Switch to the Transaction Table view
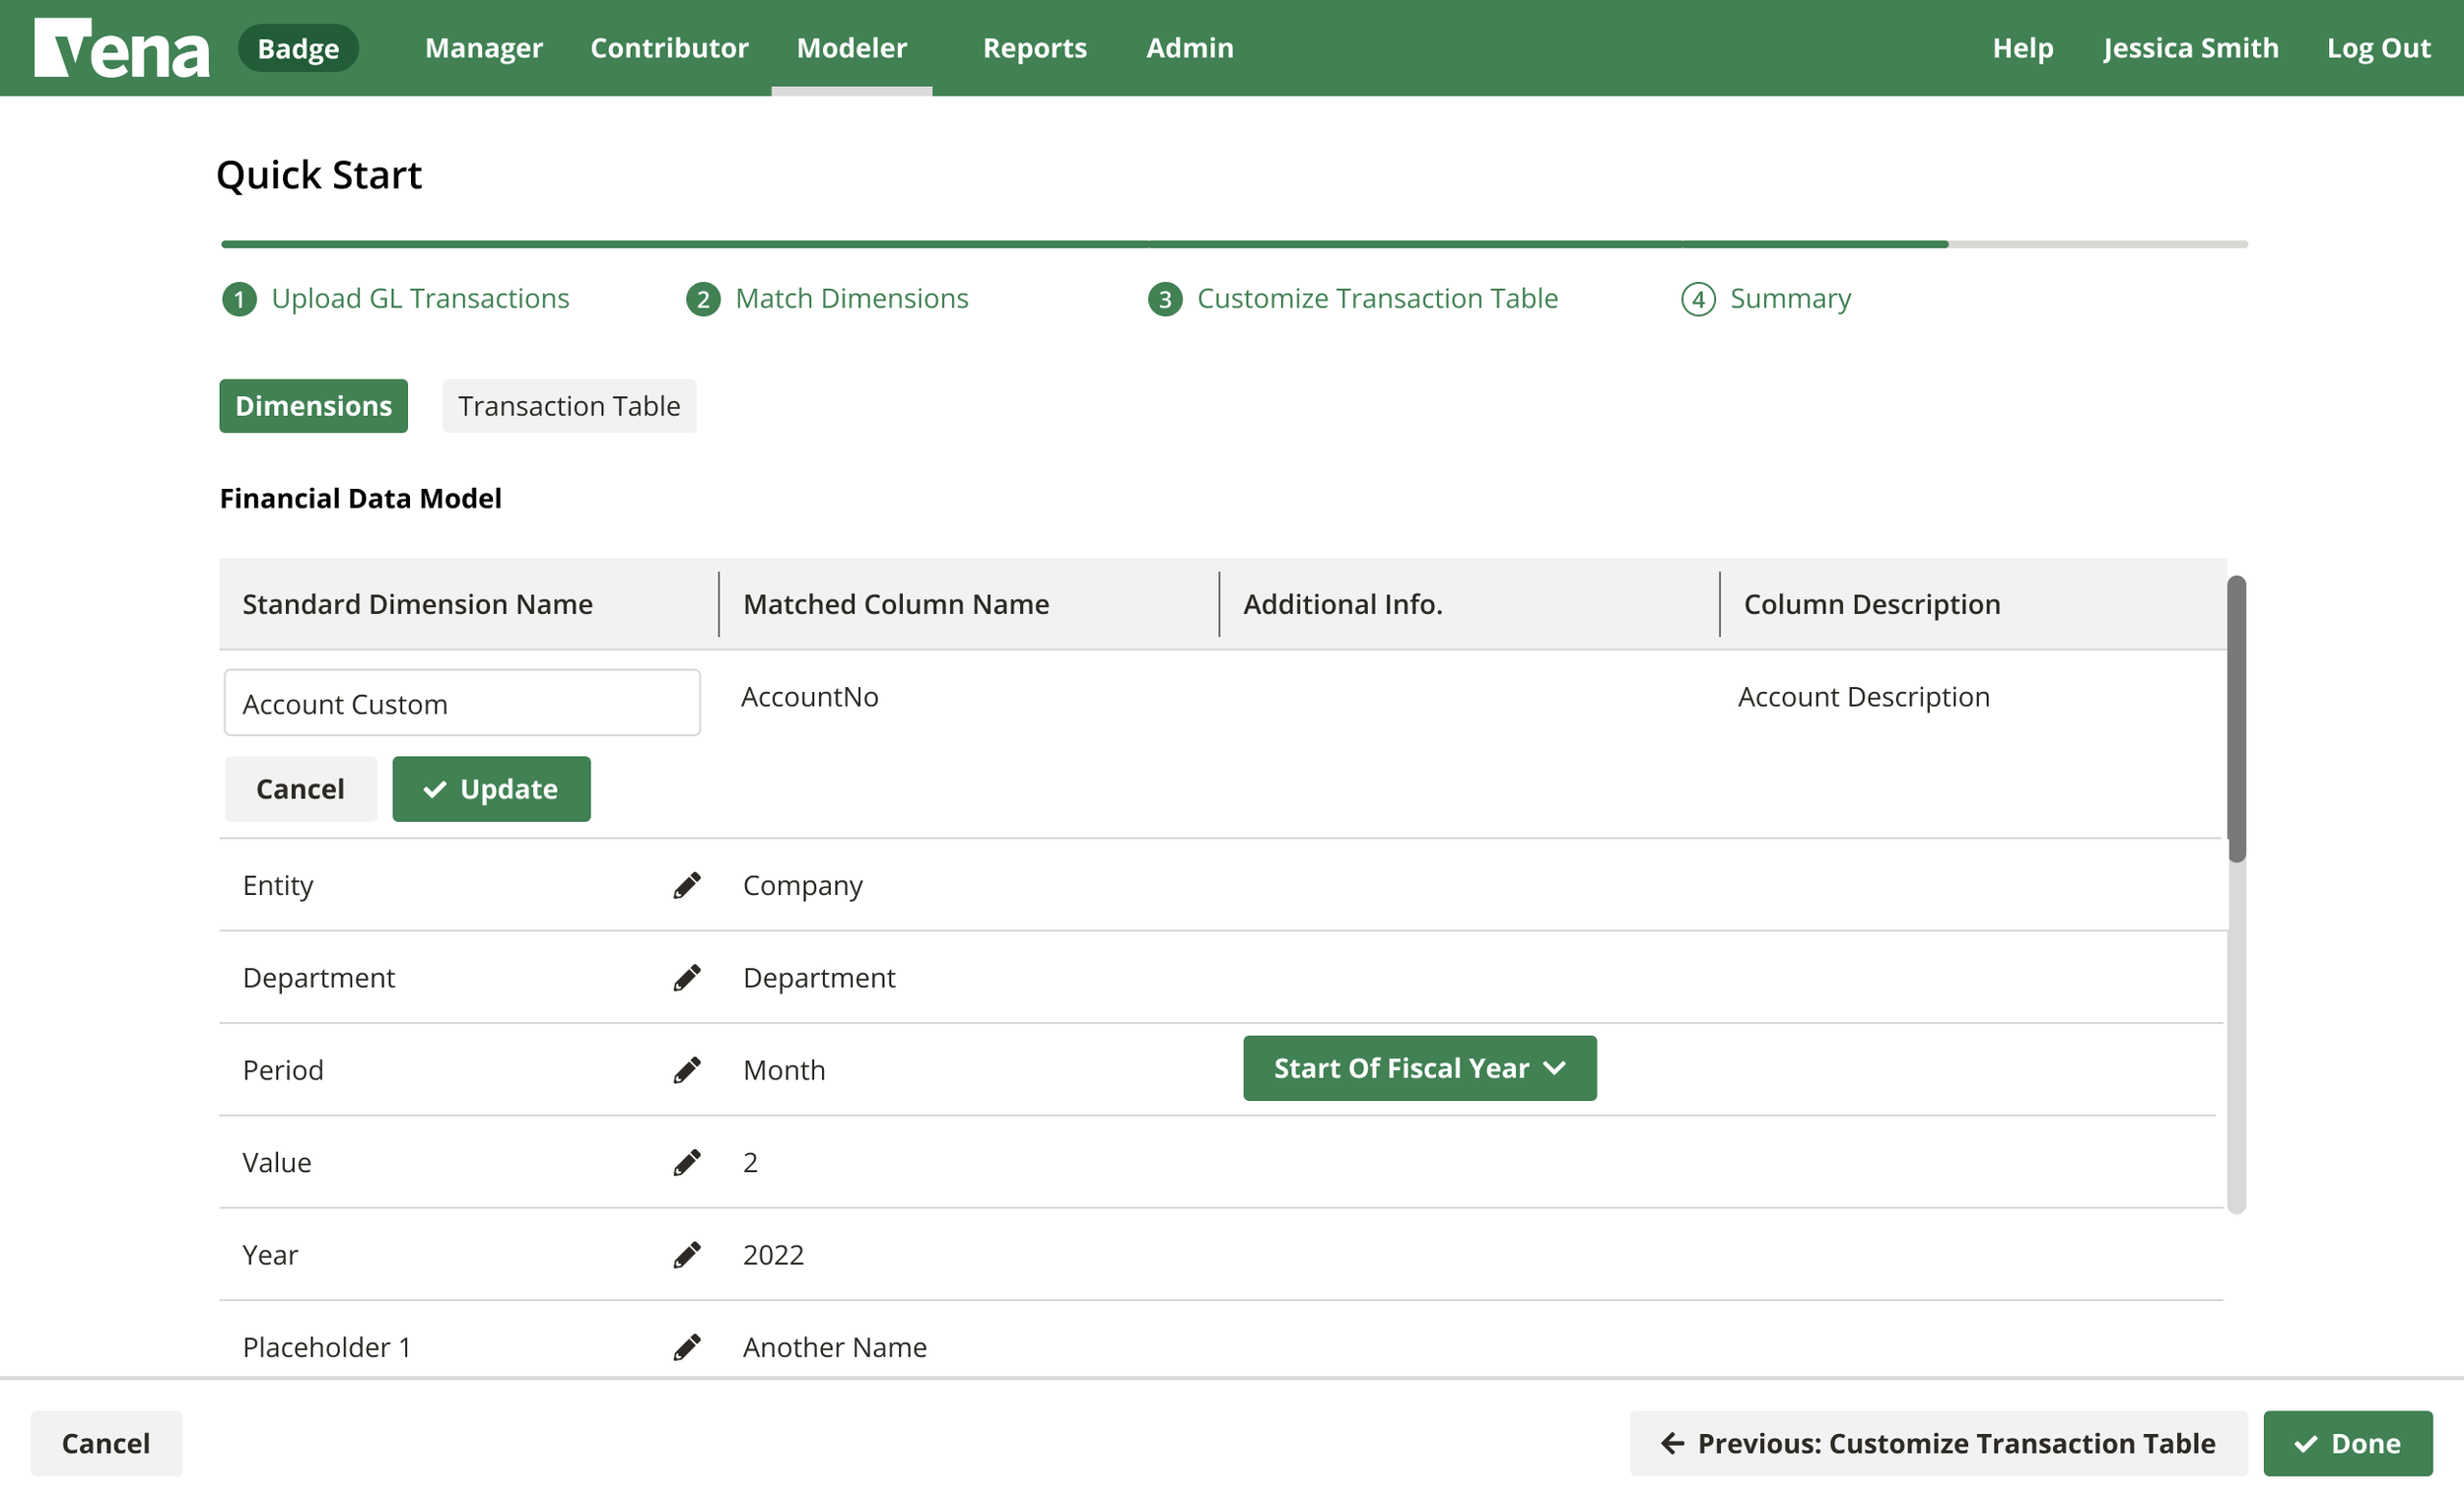The height and width of the screenshot is (1507, 2464). point(568,406)
